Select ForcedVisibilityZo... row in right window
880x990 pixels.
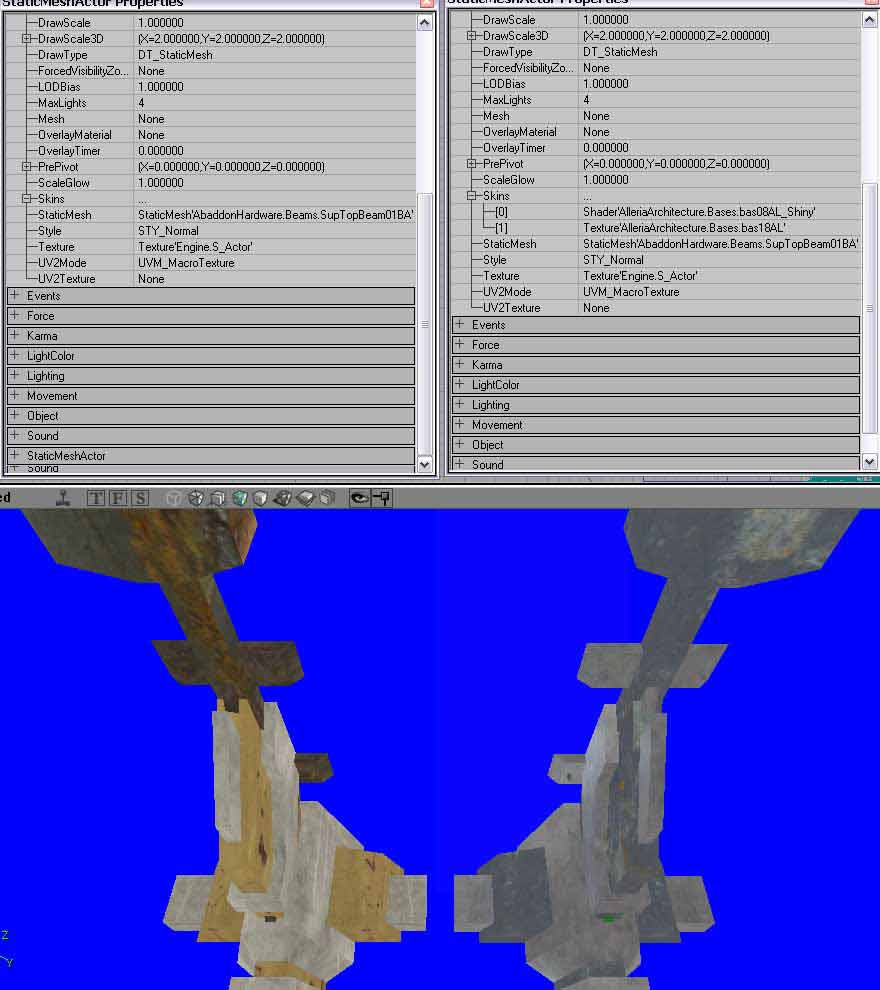(x=655, y=68)
